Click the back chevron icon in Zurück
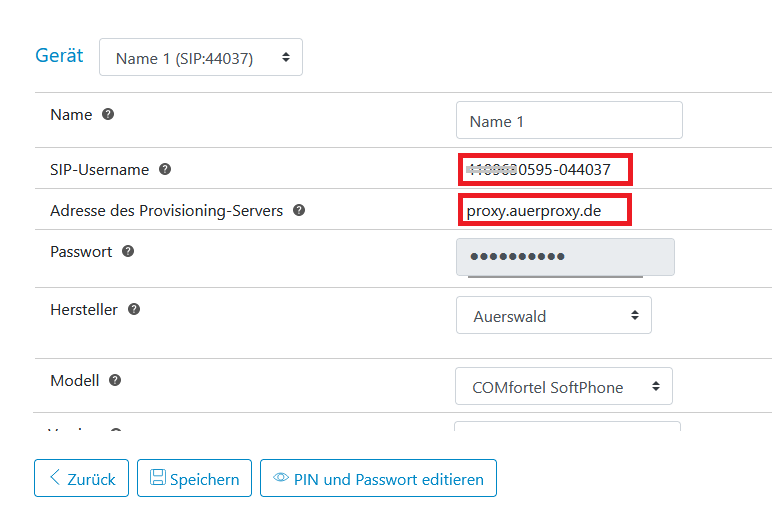 pyautogui.click(x=55, y=477)
